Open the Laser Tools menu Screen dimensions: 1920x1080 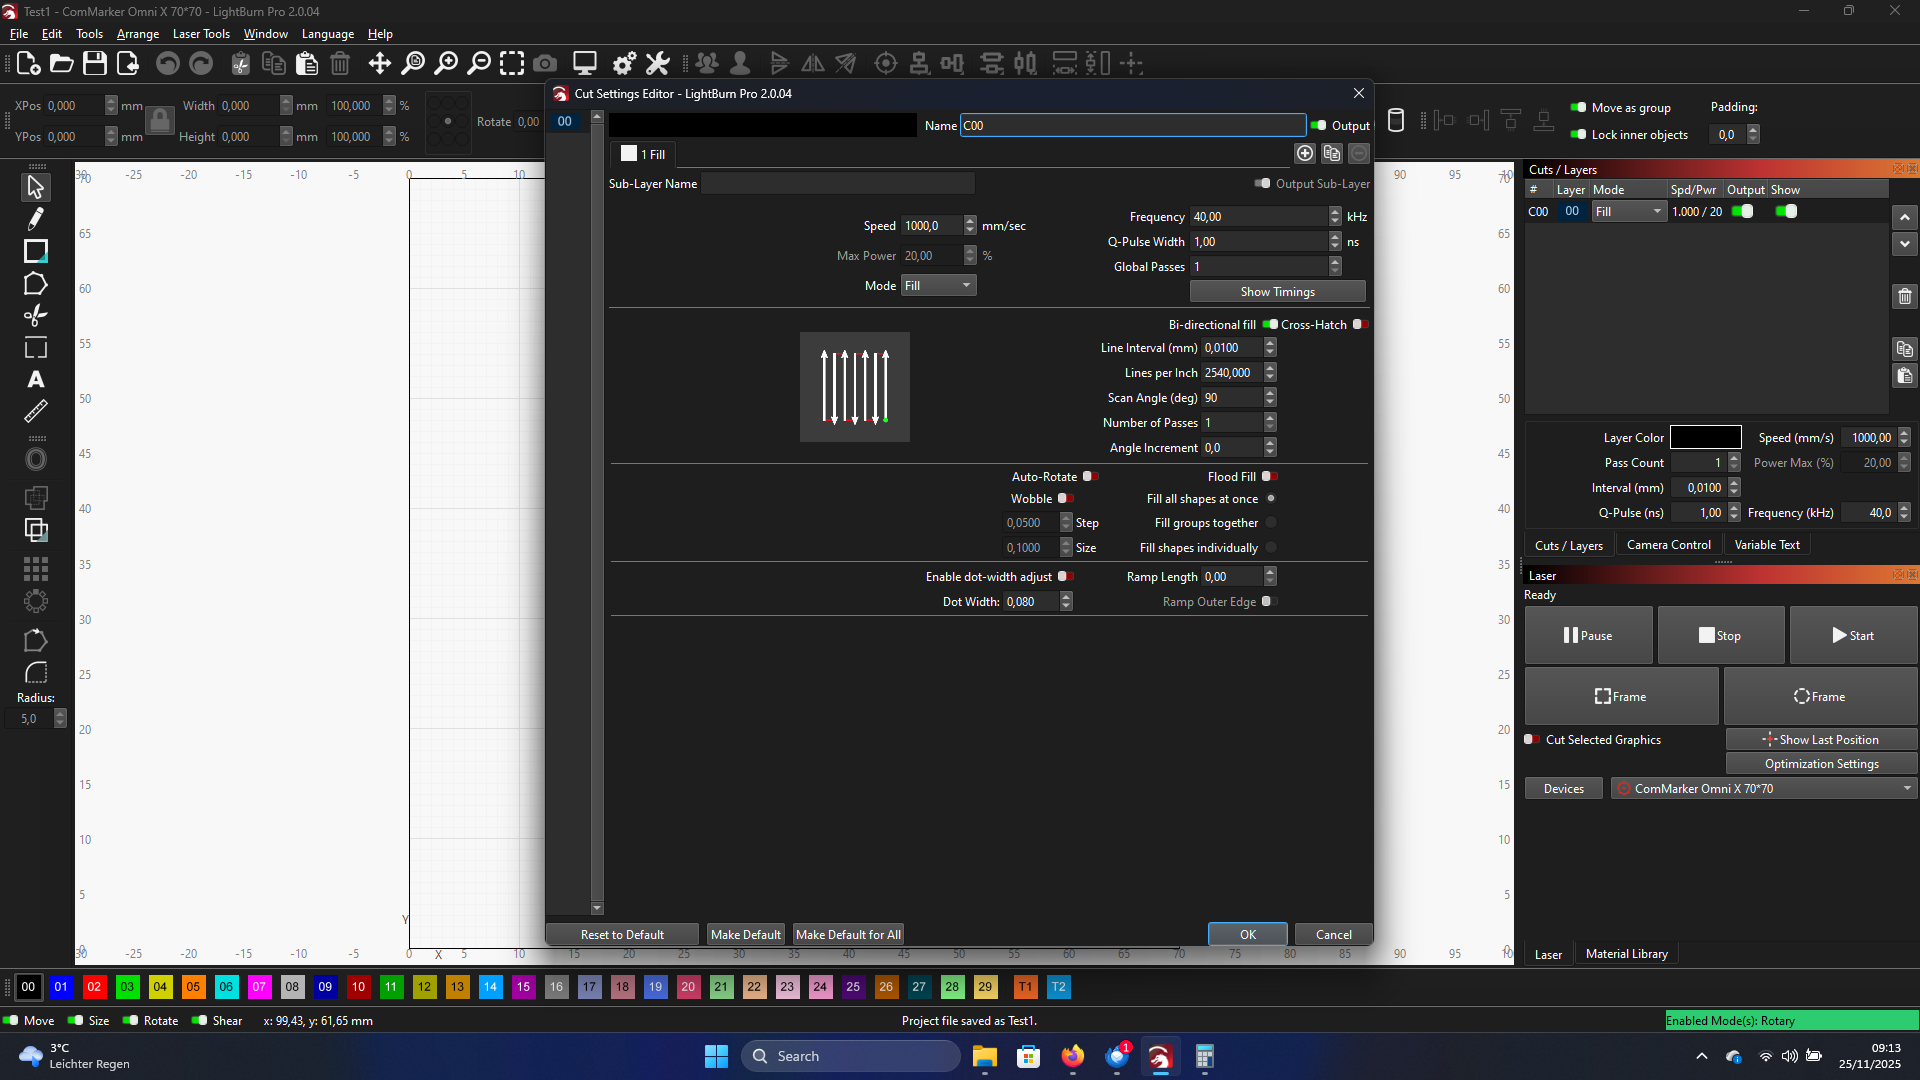click(201, 34)
